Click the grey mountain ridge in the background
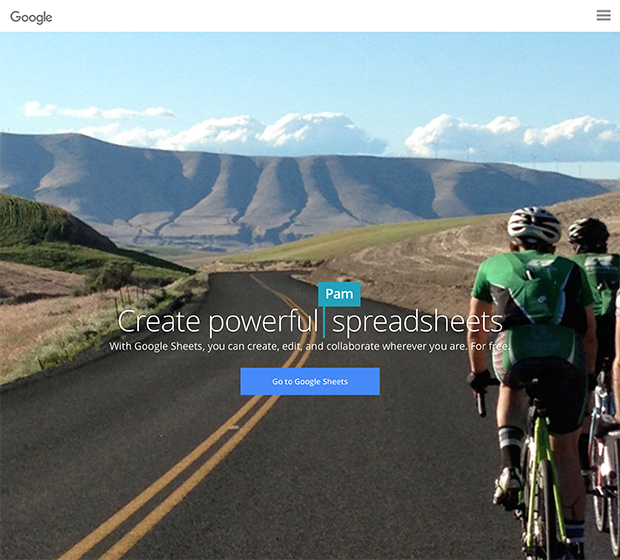This screenshot has width=620, height=560. click(x=277, y=194)
